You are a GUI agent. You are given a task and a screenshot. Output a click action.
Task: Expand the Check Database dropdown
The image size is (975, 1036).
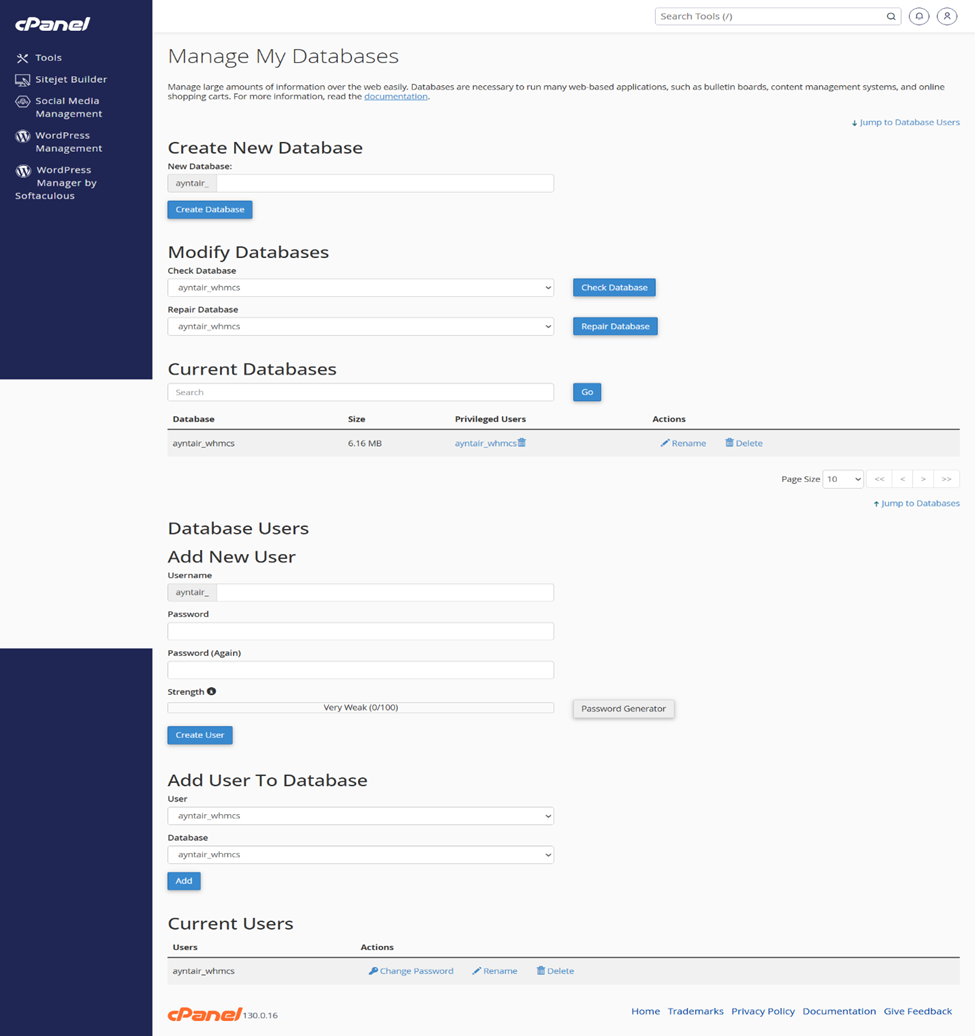[360, 288]
